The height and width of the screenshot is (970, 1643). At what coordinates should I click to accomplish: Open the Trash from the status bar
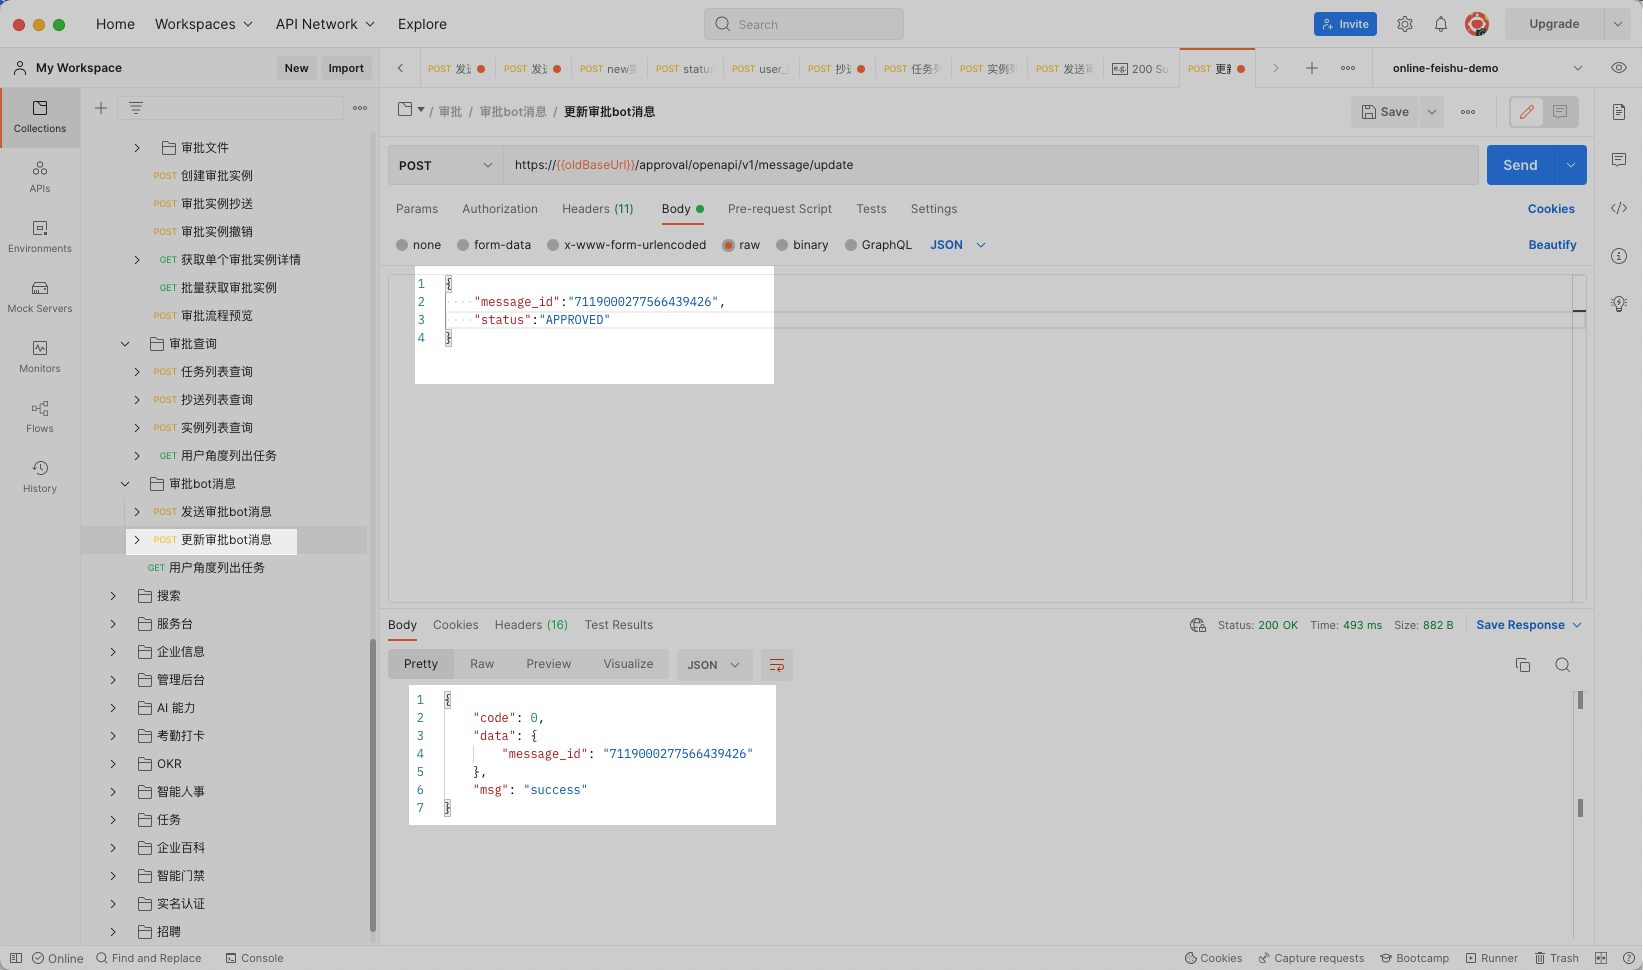tap(1556, 957)
